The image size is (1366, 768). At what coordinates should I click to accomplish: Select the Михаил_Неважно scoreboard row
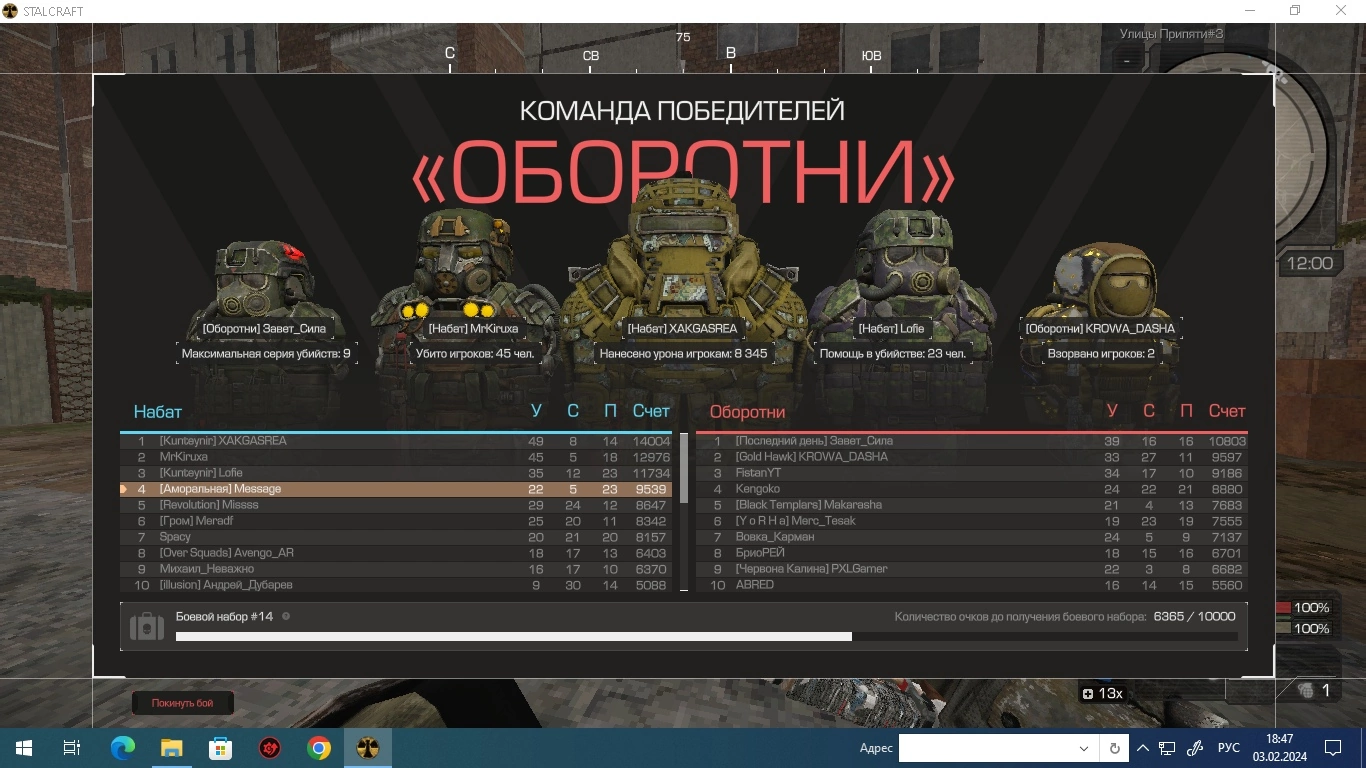[x=396, y=569]
